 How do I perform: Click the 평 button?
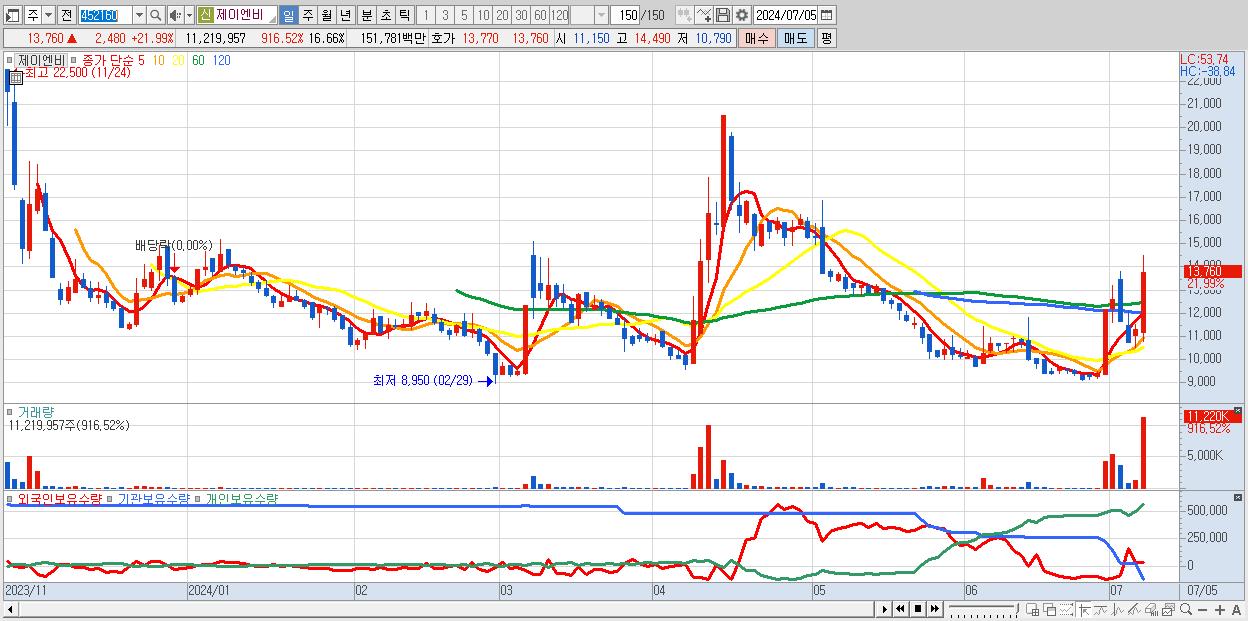coord(826,38)
